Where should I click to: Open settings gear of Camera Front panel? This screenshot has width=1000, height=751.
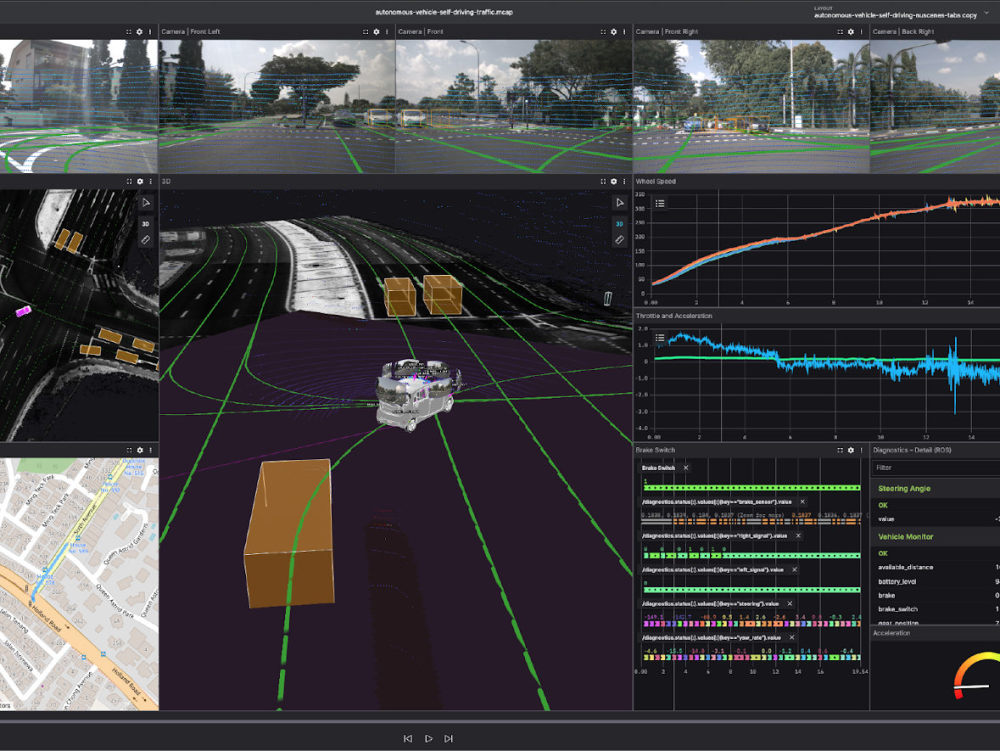tap(614, 31)
